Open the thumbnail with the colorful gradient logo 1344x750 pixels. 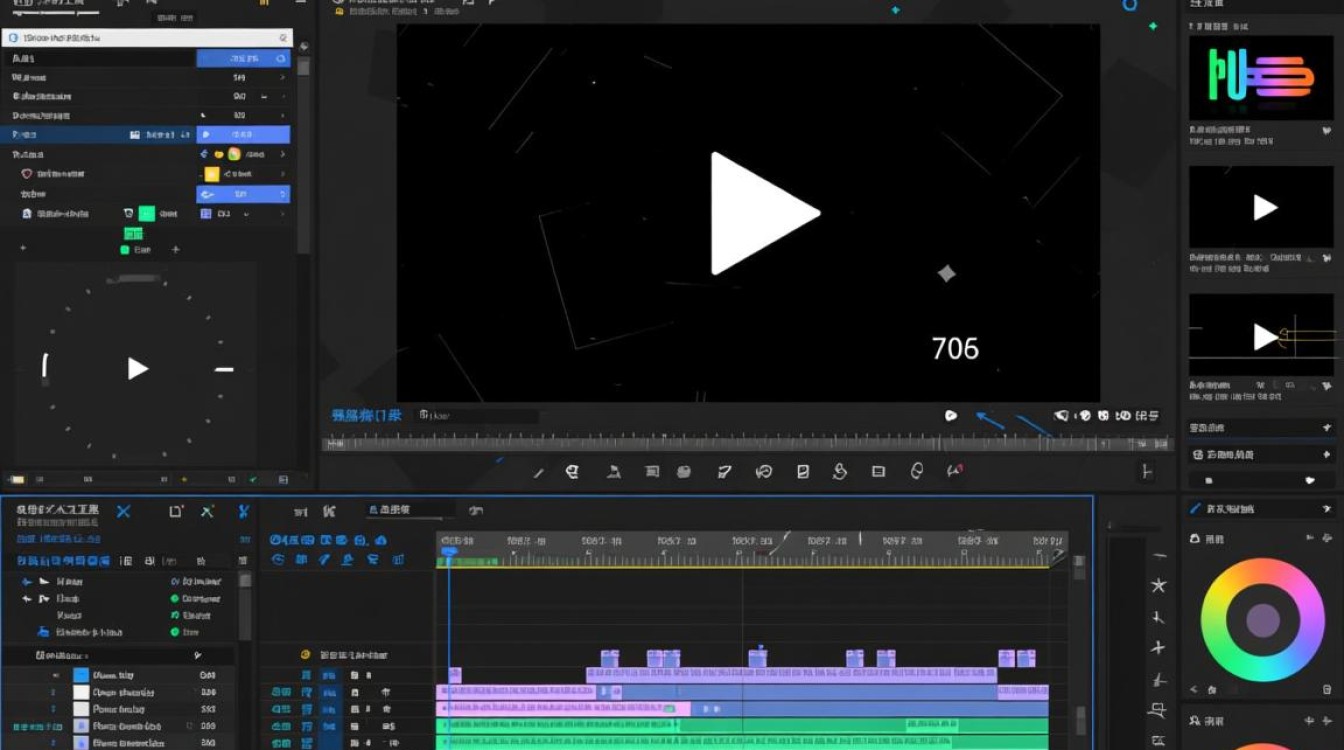(x=1262, y=79)
